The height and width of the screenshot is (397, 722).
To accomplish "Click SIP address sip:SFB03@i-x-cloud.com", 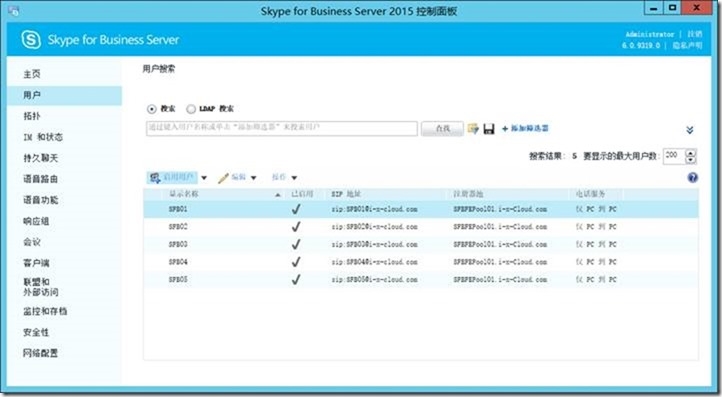I will click(x=374, y=244).
